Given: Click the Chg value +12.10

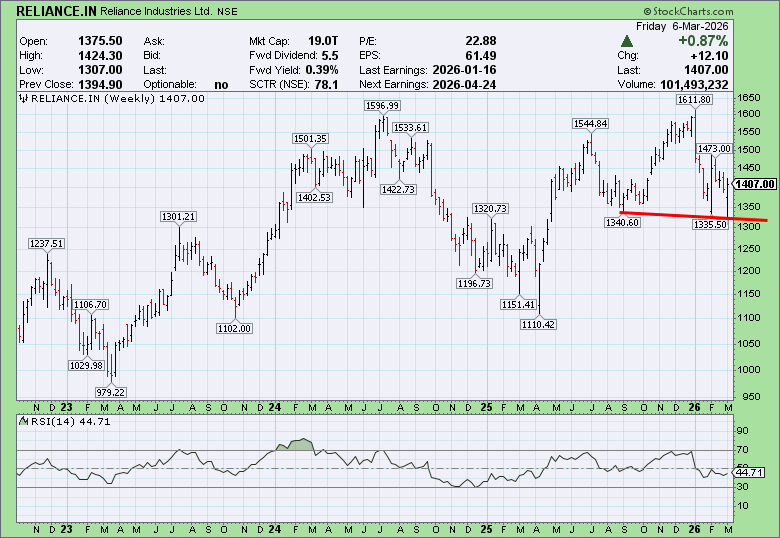Looking at the screenshot, I should (709, 56).
